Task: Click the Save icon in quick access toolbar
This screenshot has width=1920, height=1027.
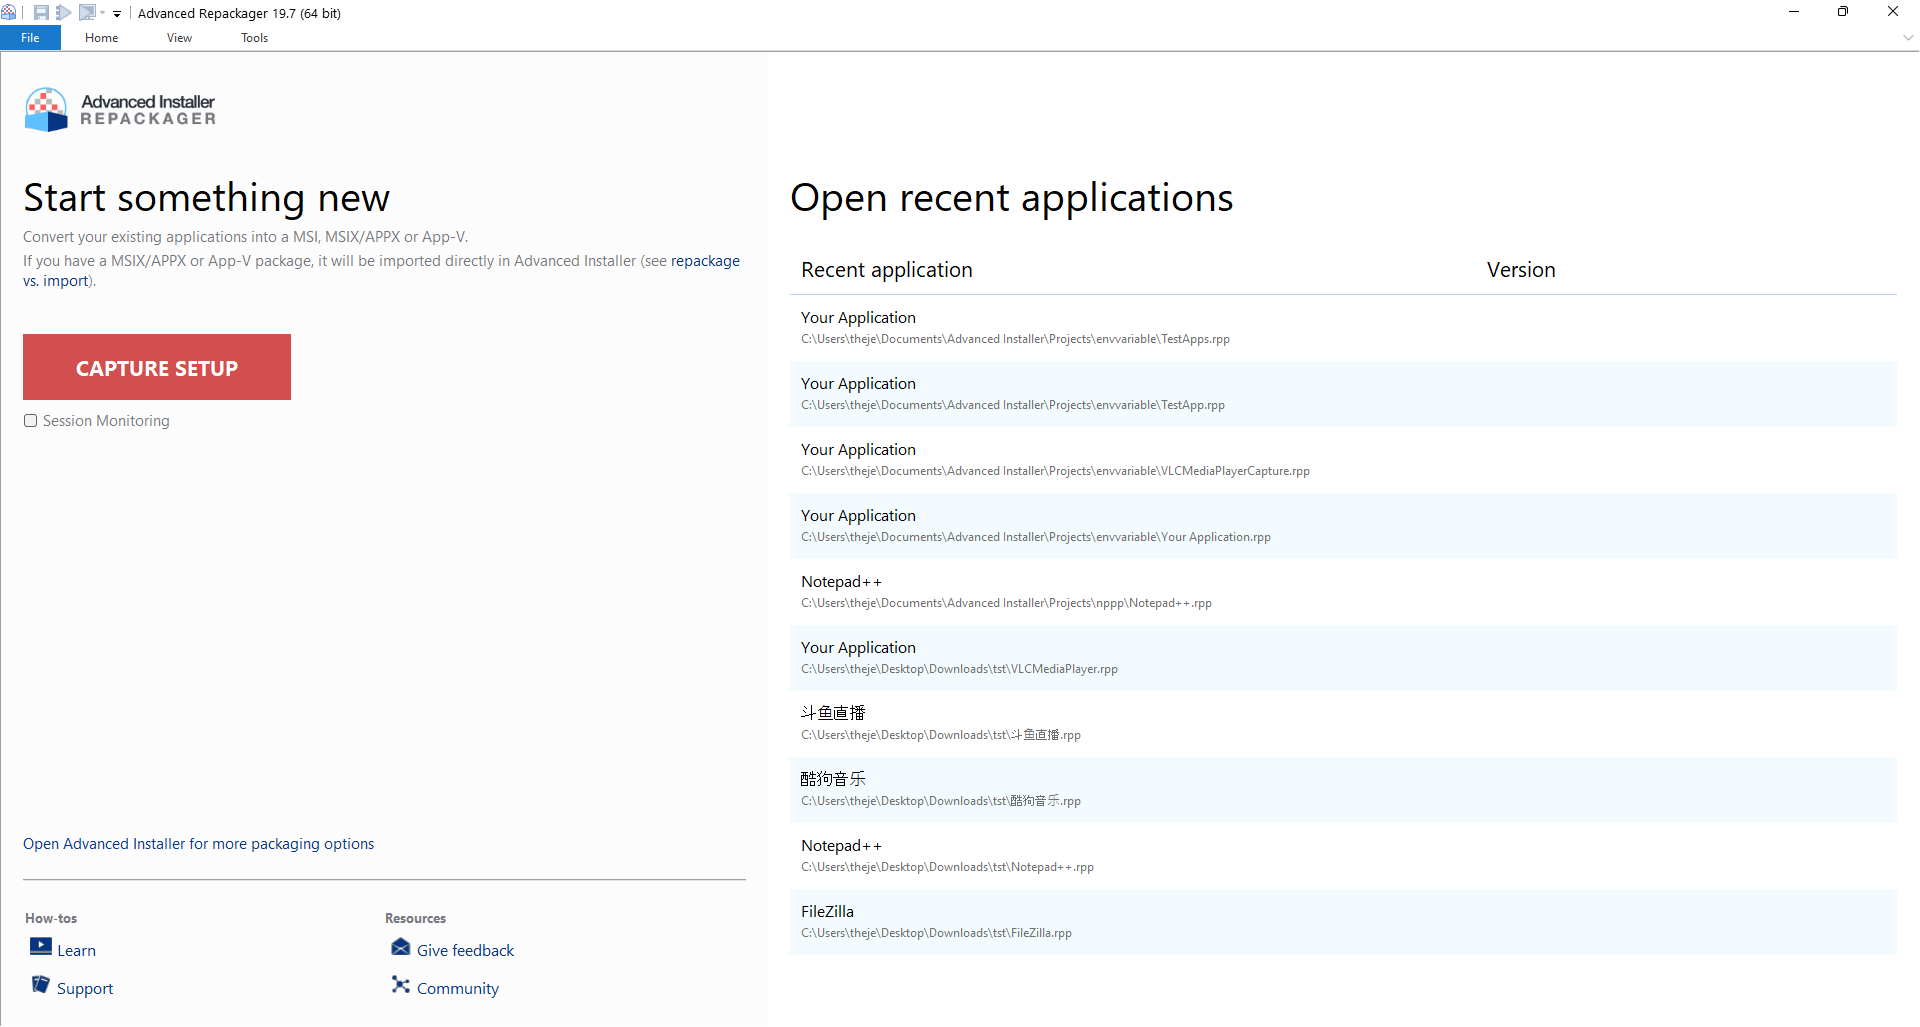Action: pos(41,13)
